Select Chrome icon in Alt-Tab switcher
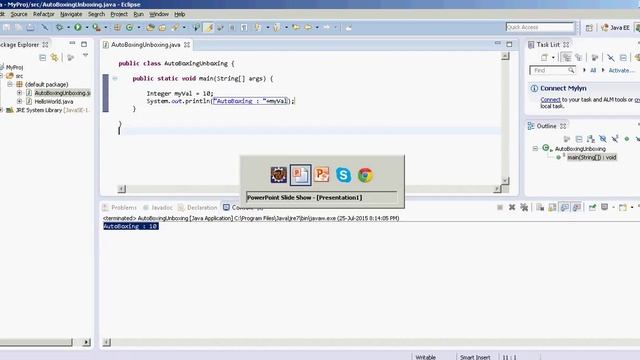640x360 pixels. 365,175
